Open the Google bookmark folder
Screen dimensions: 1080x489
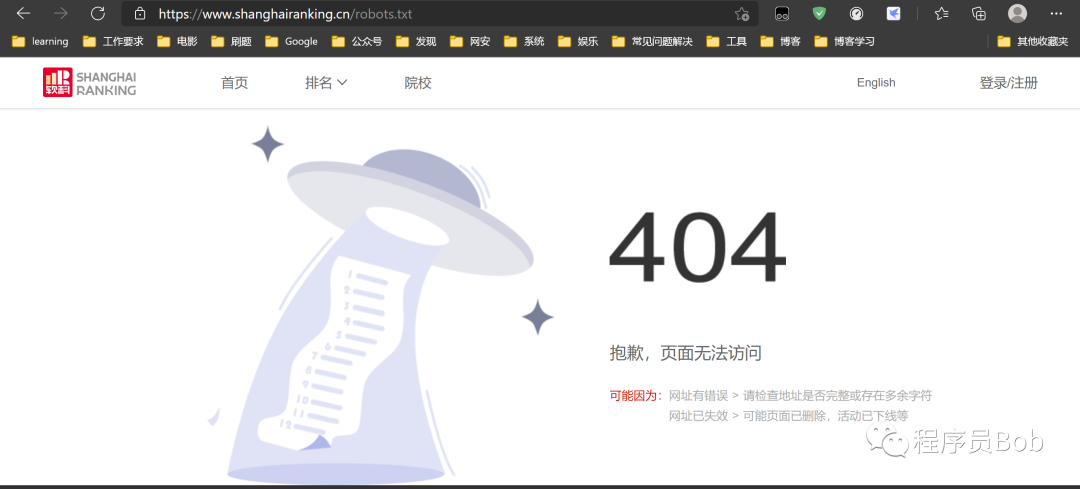point(291,41)
